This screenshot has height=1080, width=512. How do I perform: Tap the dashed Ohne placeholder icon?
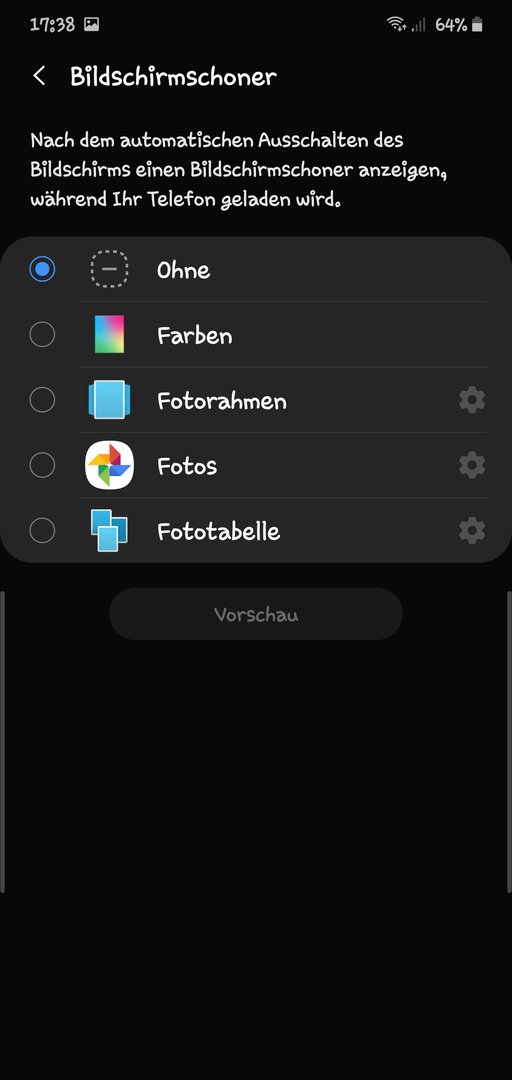pyautogui.click(x=109, y=269)
